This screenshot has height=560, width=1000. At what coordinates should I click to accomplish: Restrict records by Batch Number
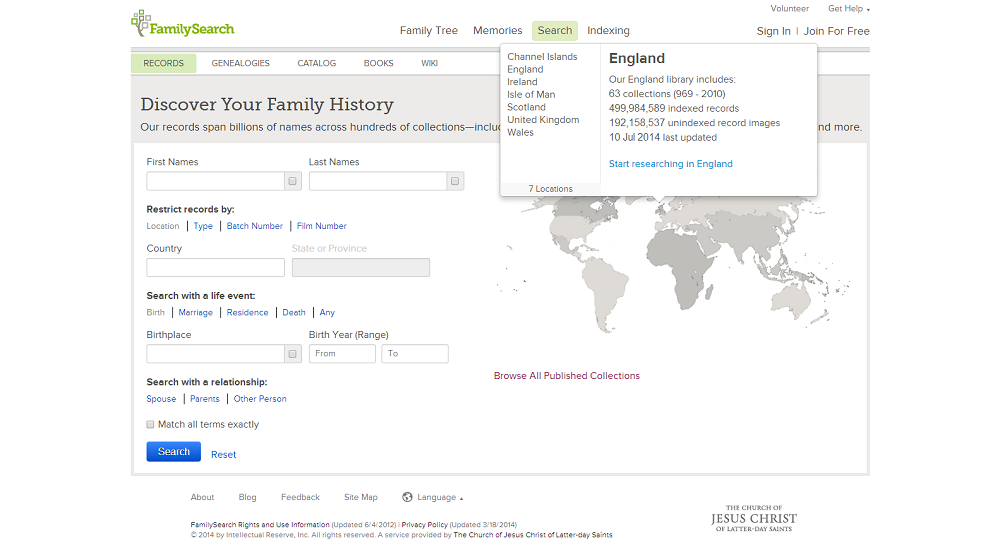(254, 226)
